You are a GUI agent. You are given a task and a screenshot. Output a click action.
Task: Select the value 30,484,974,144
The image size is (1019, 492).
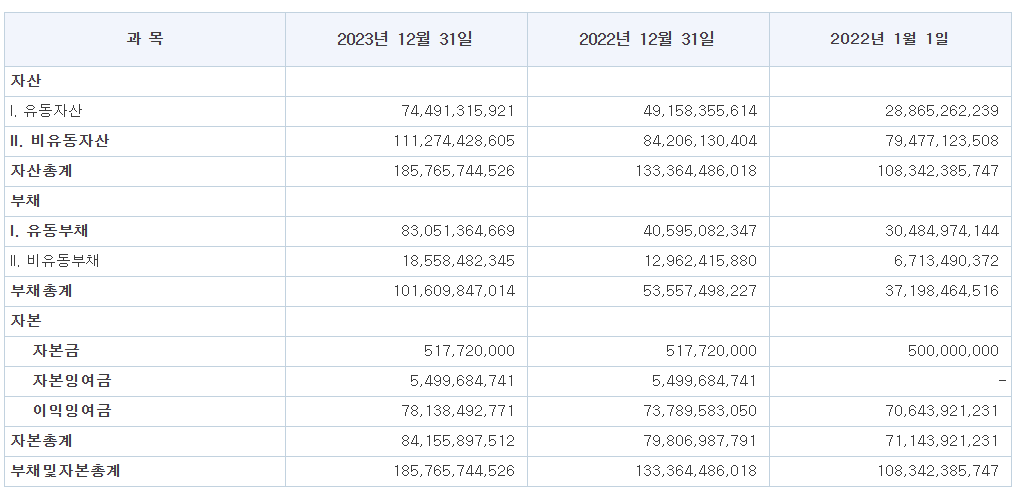click(x=942, y=231)
